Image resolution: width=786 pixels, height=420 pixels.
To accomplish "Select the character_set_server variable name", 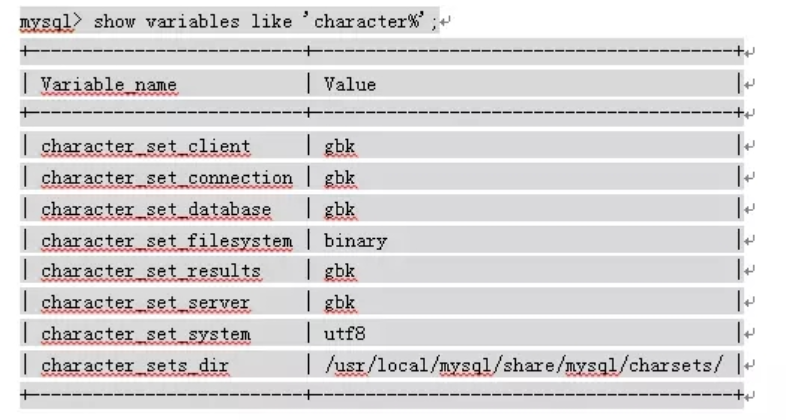I will click(146, 303).
